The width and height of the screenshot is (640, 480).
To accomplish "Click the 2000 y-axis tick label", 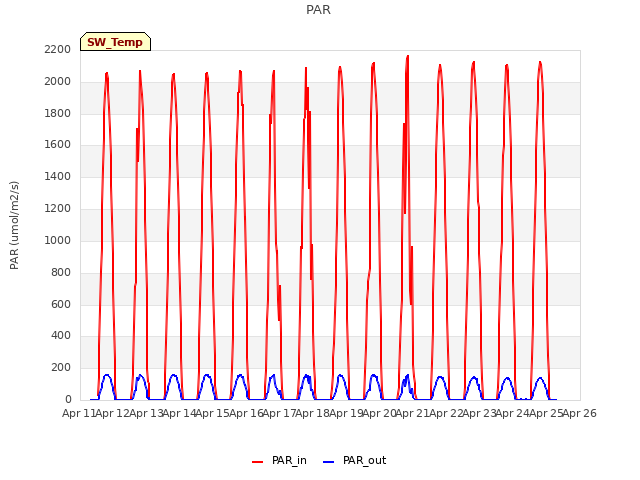I will [58, 81].
